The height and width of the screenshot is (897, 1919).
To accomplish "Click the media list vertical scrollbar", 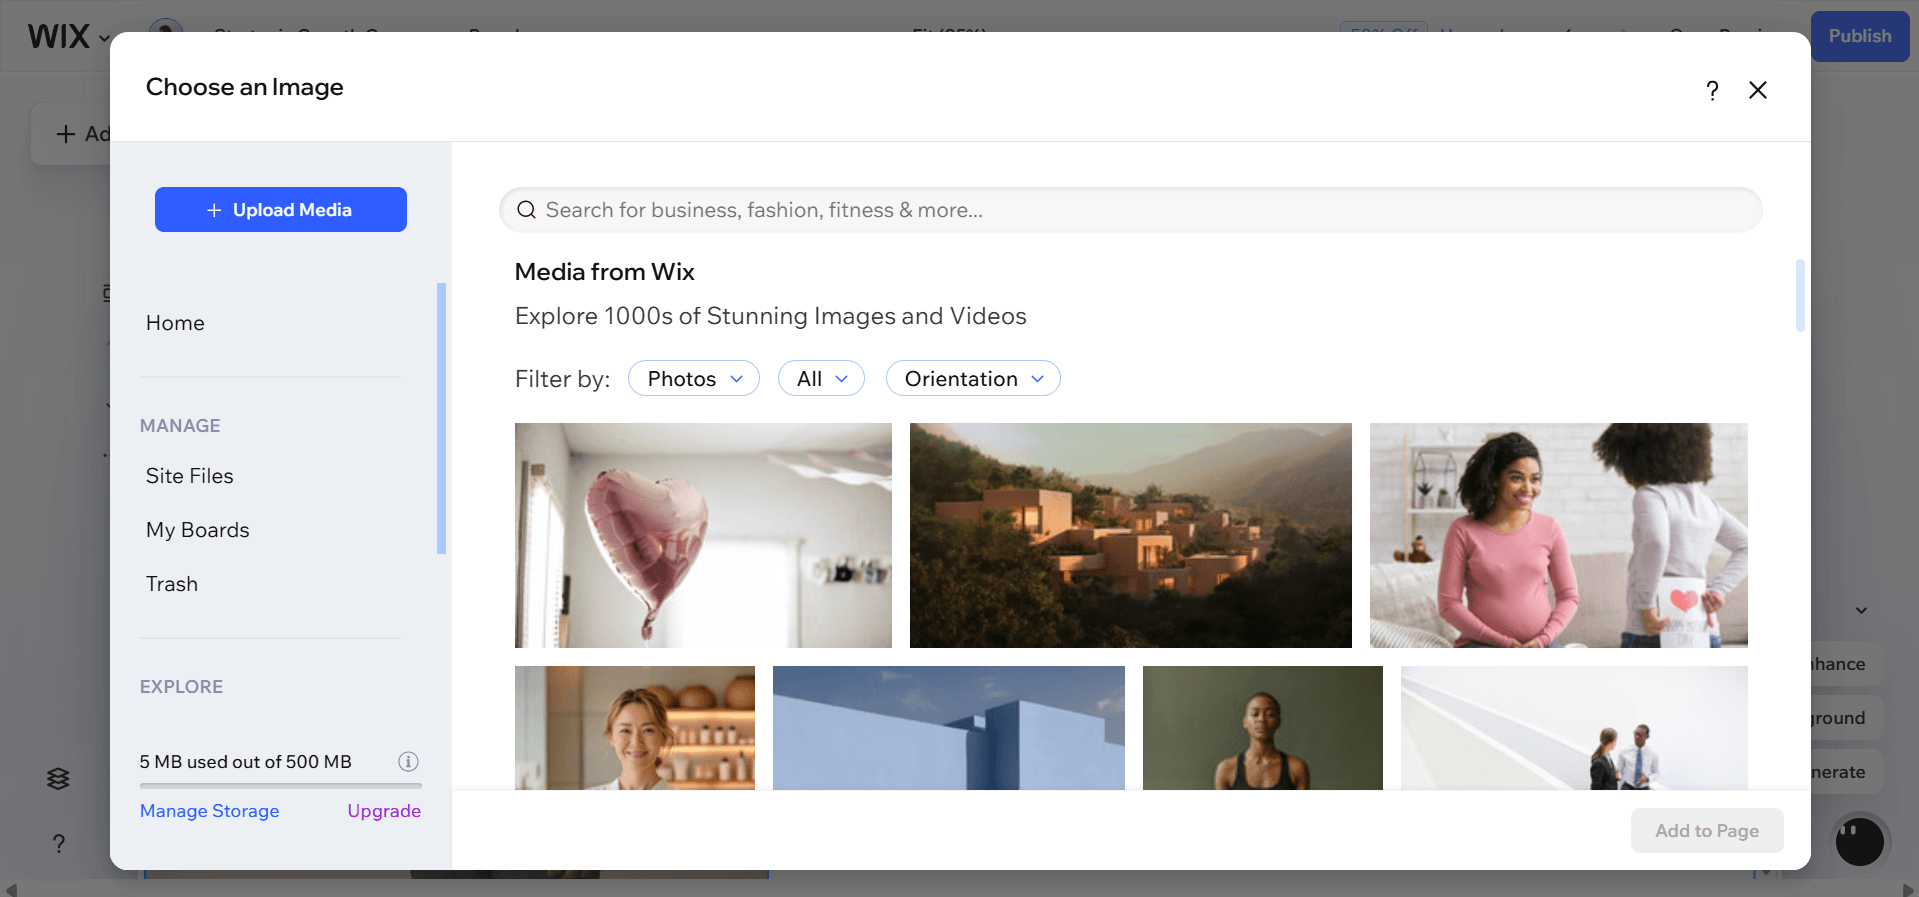I will (x=1800, y=295).
